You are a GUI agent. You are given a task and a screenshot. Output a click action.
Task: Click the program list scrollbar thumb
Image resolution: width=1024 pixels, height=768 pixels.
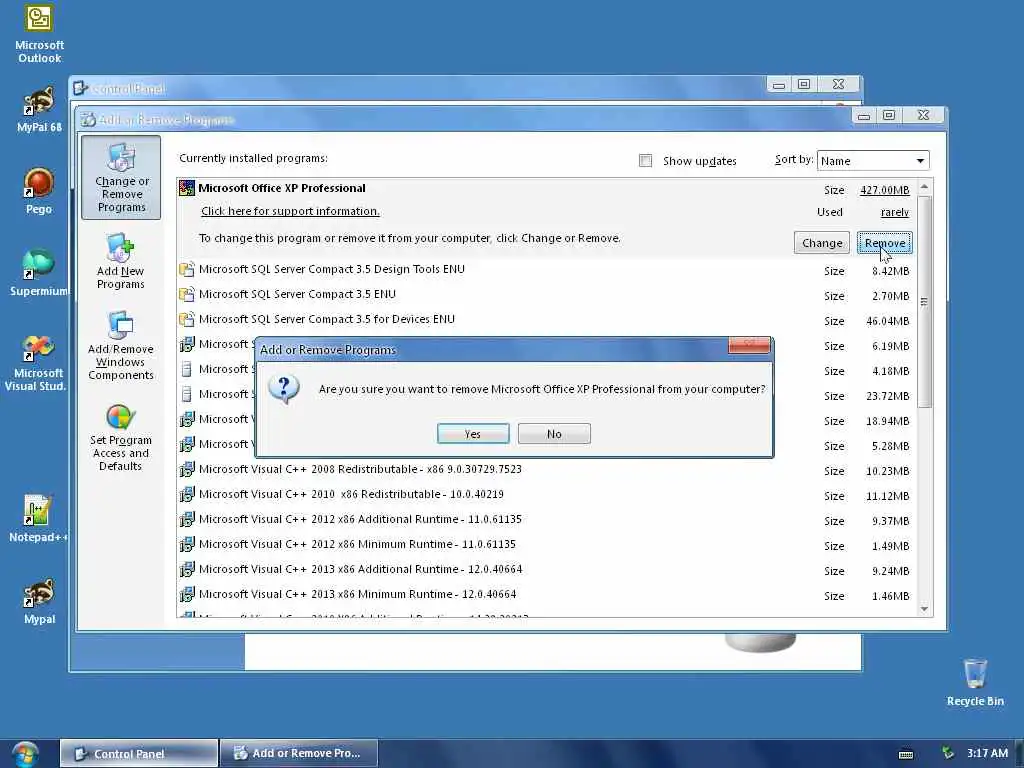pyautogui.click(x=924, y=301)
